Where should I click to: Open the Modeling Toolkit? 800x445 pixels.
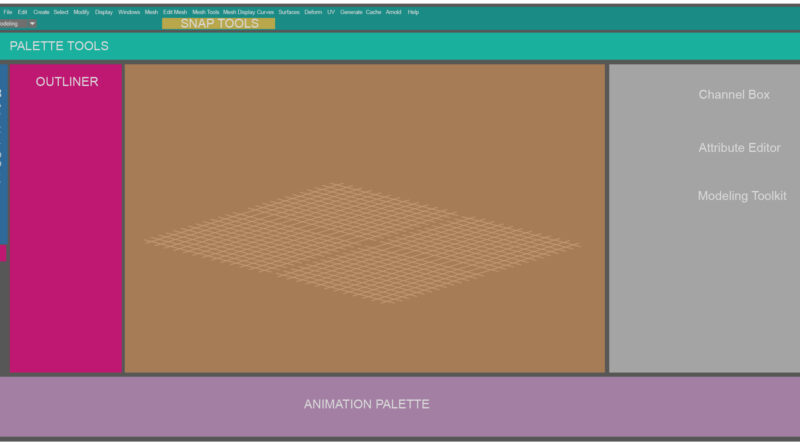742,196
